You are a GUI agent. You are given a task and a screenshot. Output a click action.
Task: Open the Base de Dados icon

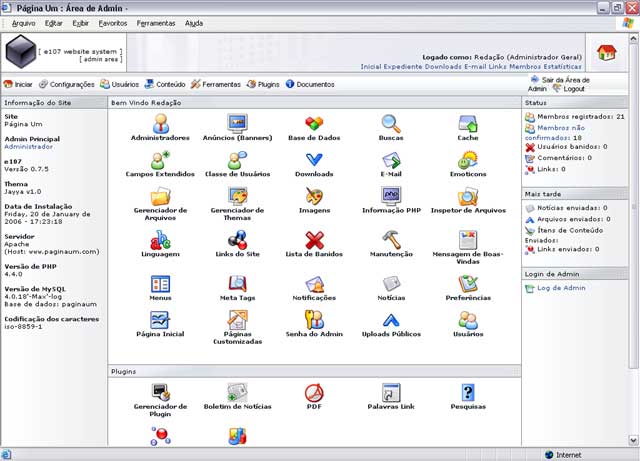tap(314, 123)
